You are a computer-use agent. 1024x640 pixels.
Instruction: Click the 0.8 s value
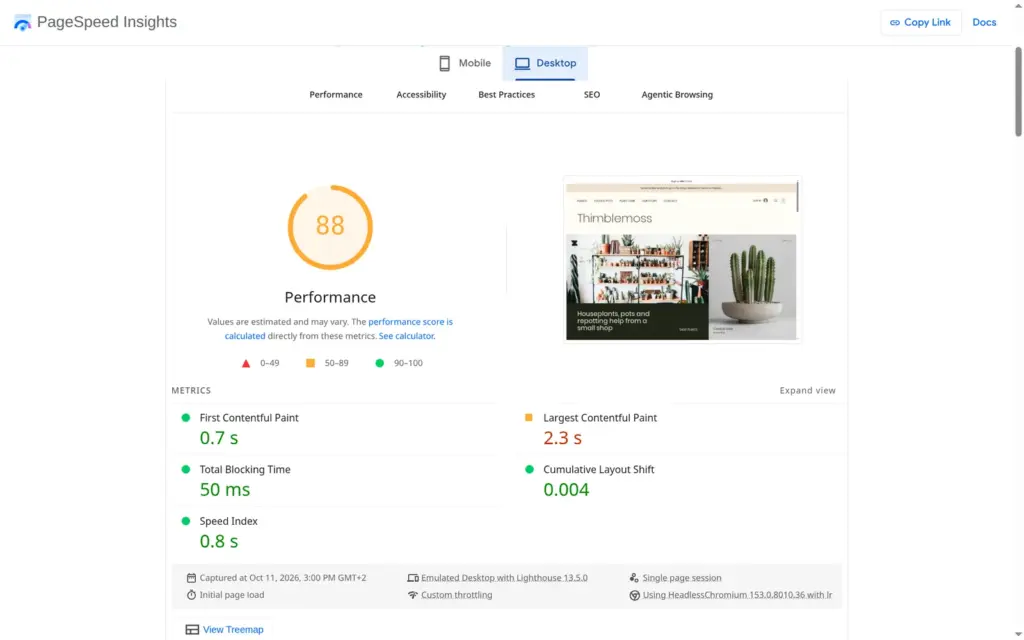pos(219,541)
